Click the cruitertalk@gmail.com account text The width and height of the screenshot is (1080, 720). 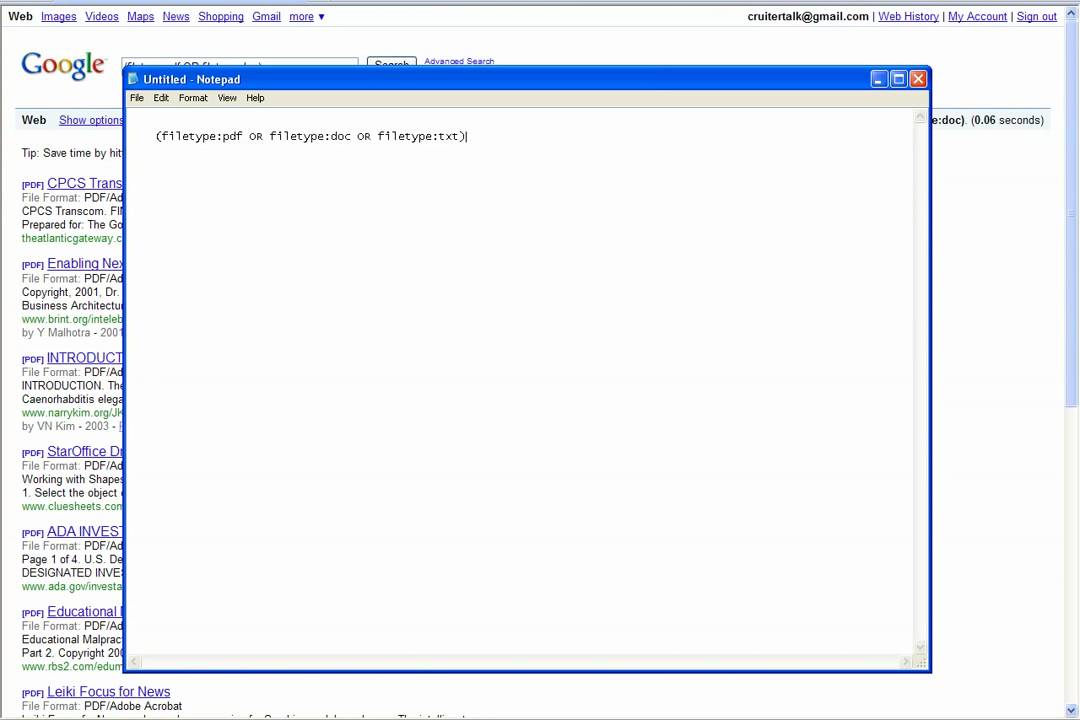point(808,17)
